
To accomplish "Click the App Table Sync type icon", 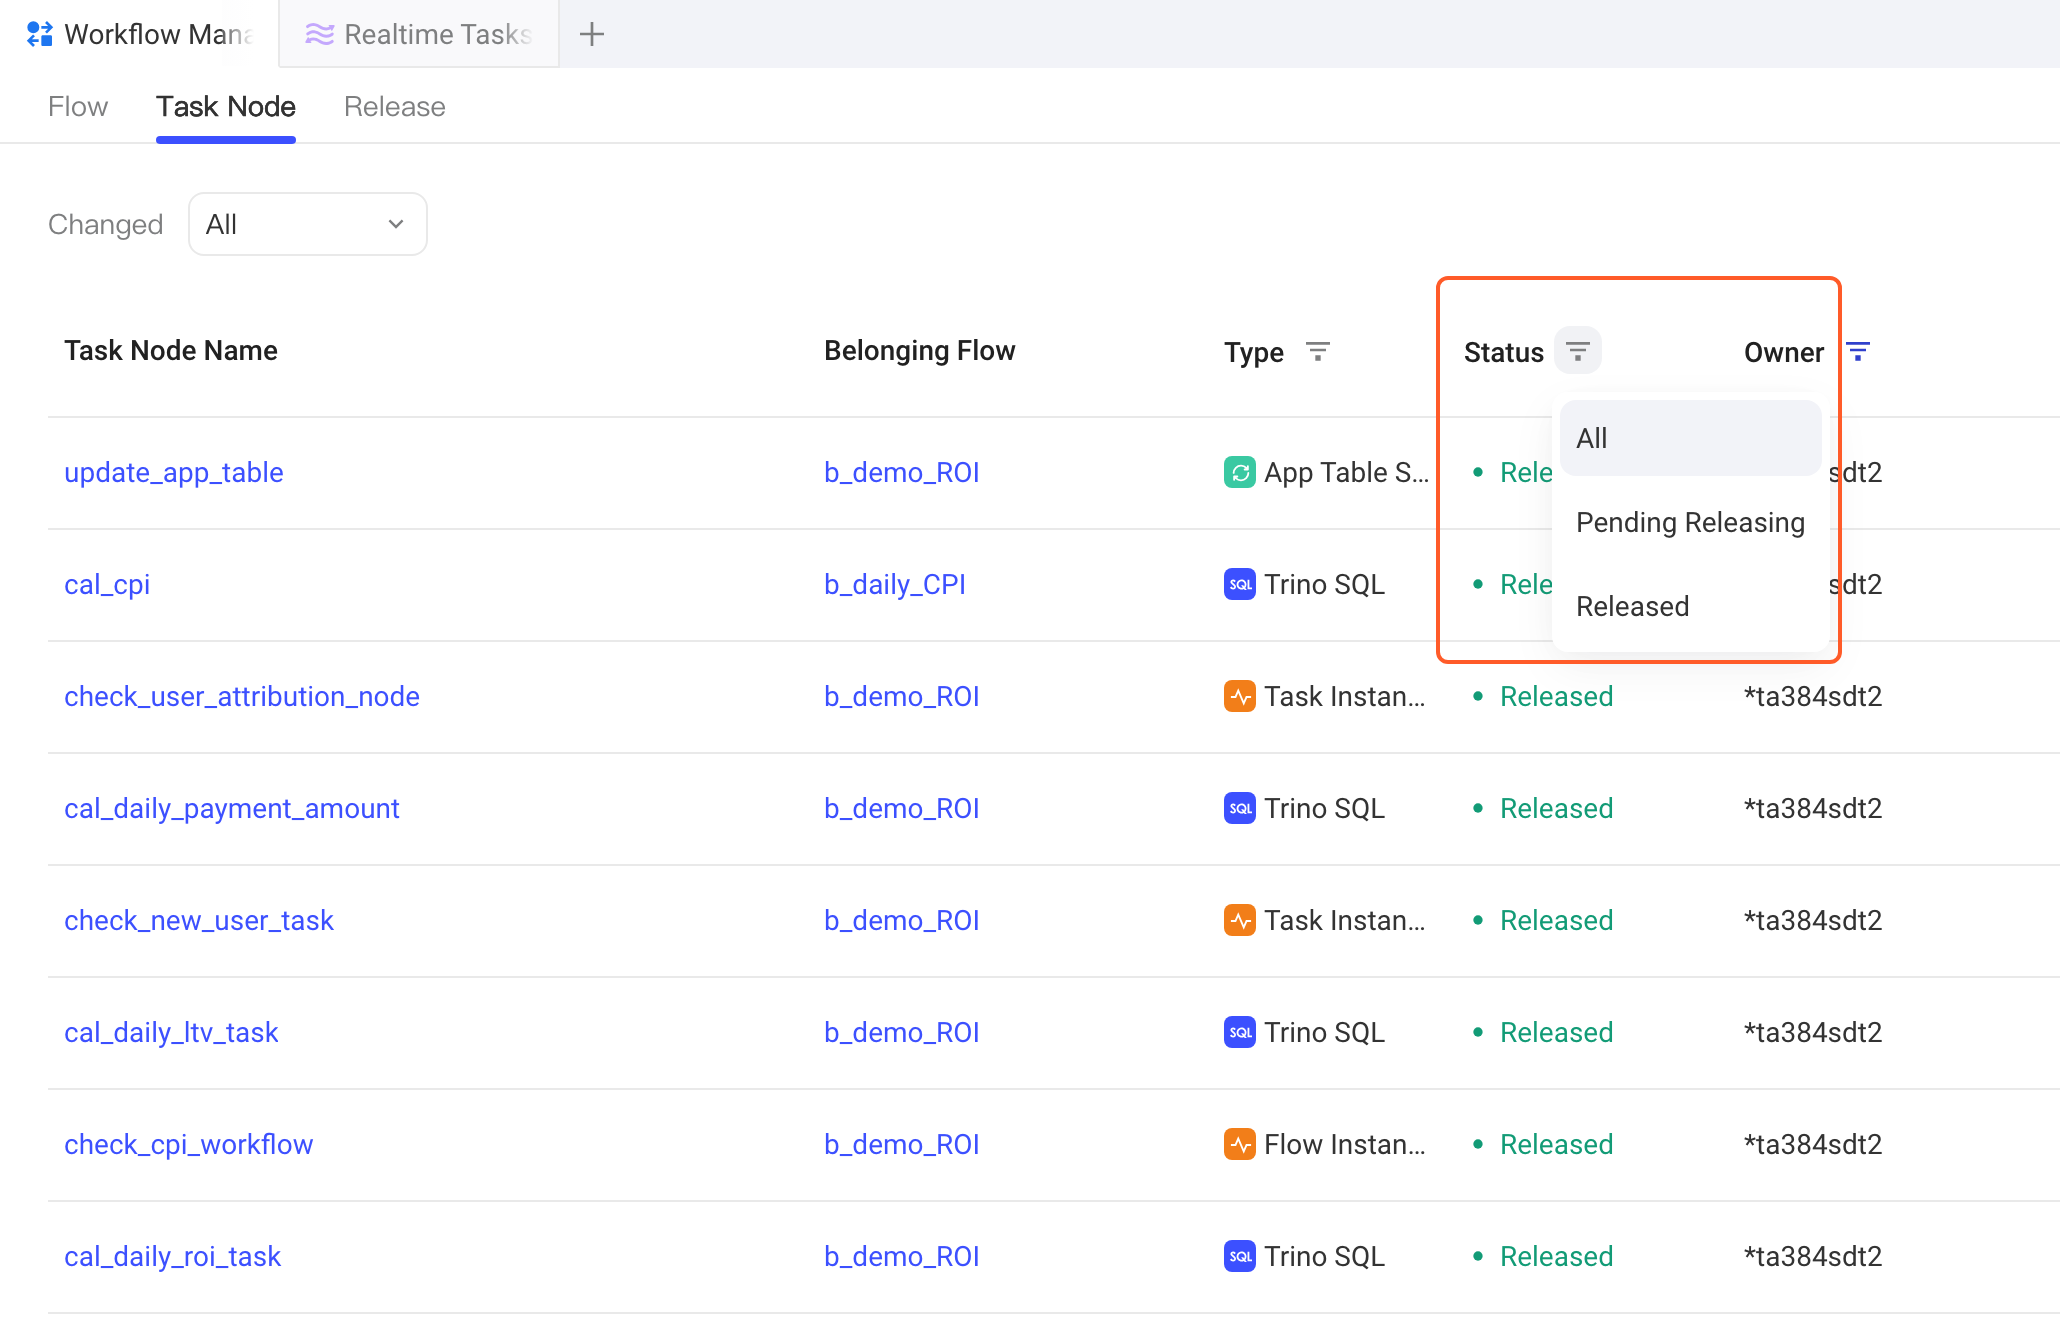I will pos(1240,472).
